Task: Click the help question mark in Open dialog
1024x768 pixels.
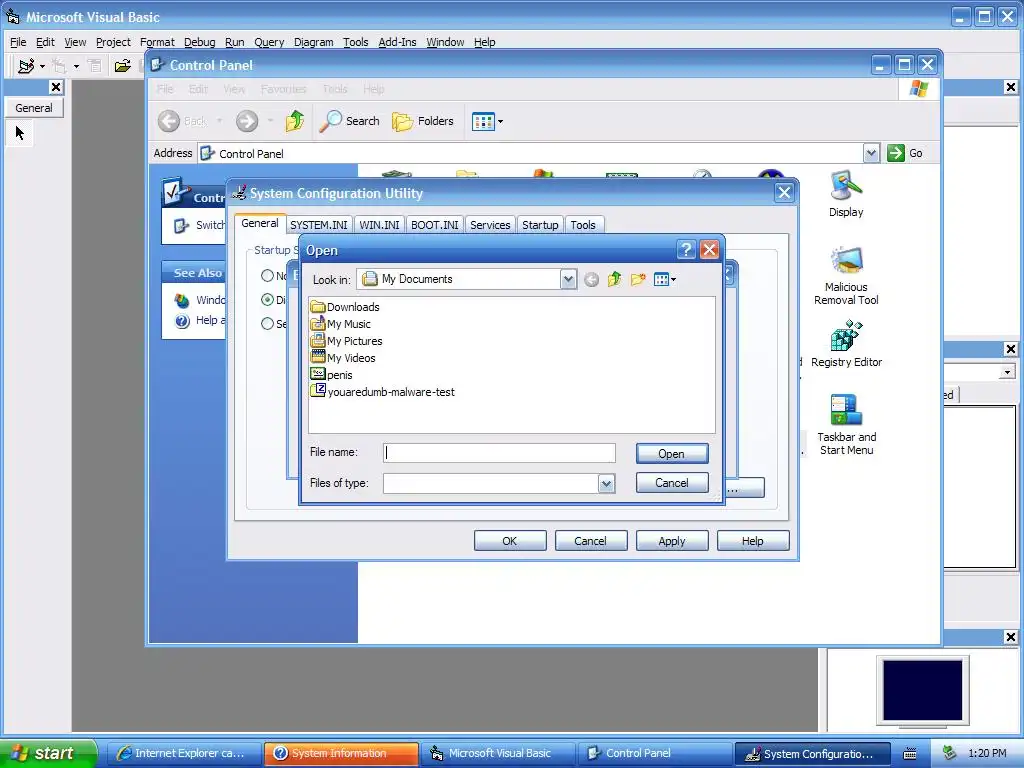Action: tap(686, 249)
